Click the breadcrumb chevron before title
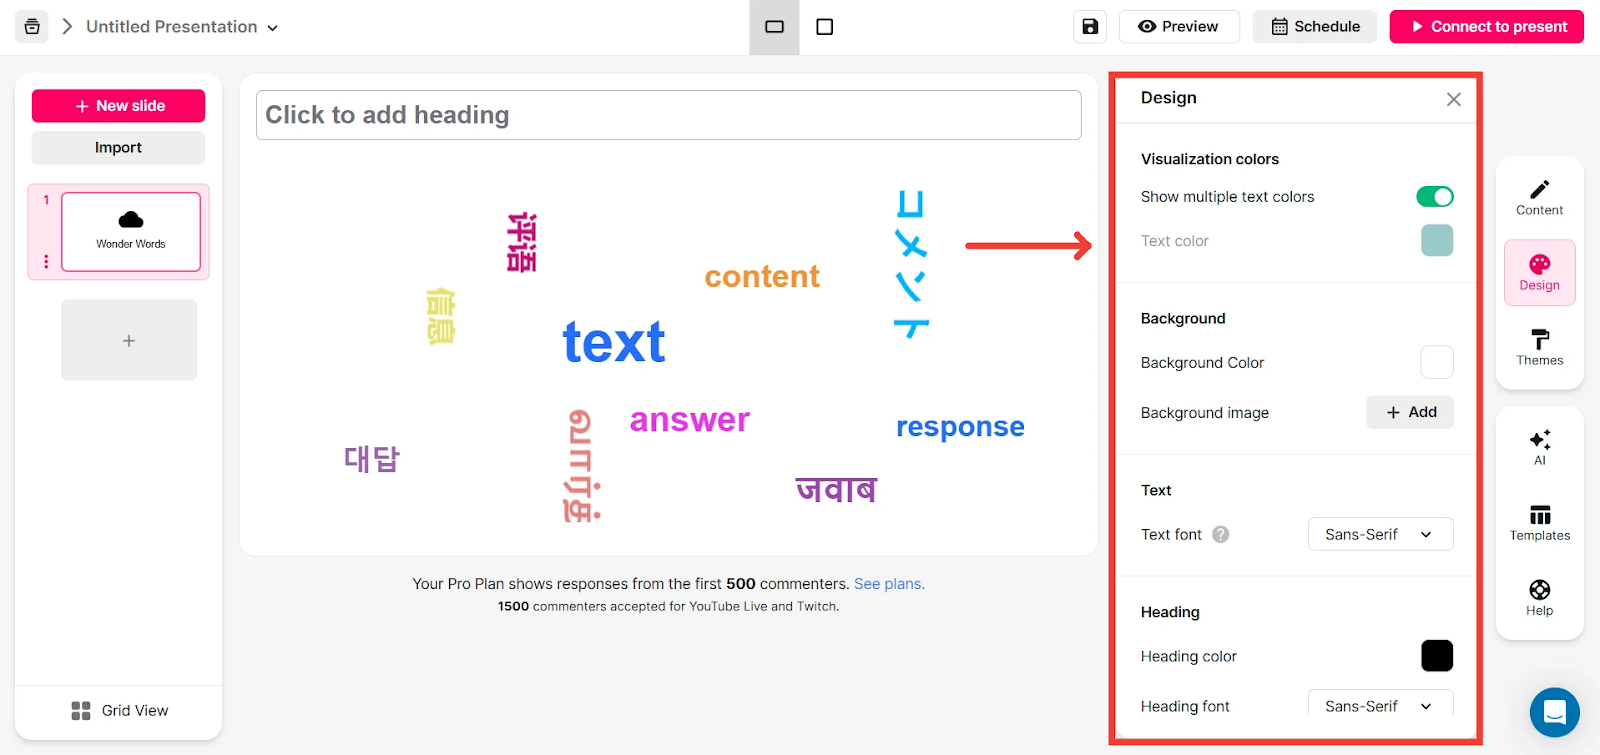1600x755 pixels. coord(67,27)
